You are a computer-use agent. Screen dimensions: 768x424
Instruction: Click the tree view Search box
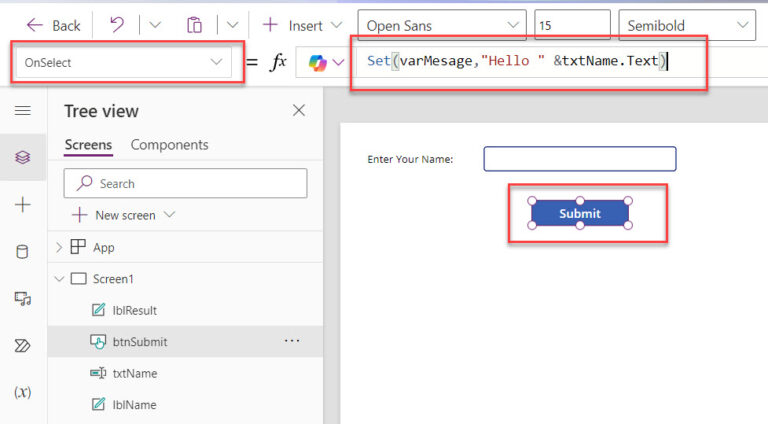[x=185, y=183]
